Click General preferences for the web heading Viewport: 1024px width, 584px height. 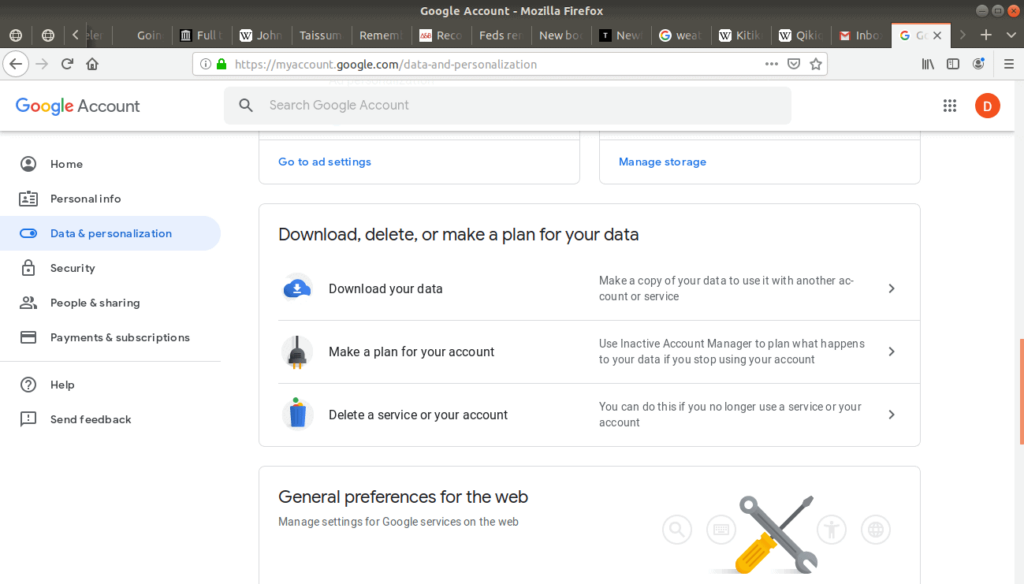(x=403, y=496)
